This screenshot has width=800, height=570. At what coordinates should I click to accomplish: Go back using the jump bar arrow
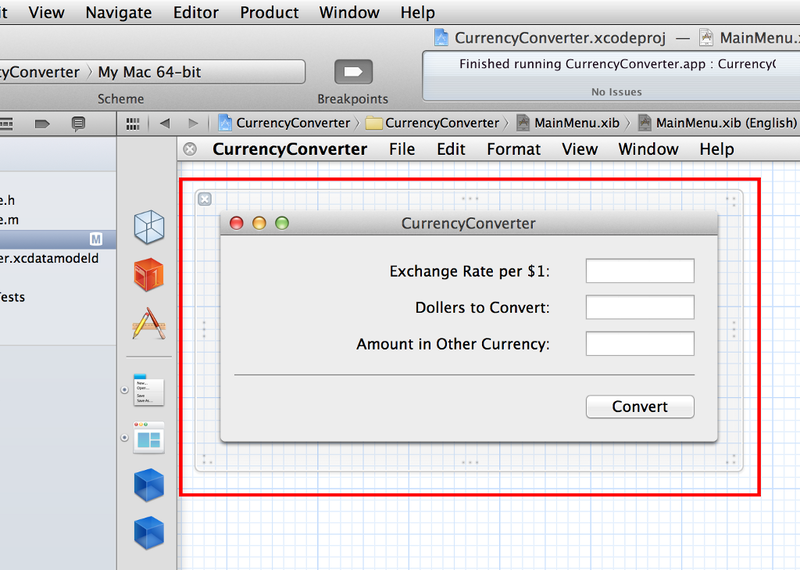(164, 123)
